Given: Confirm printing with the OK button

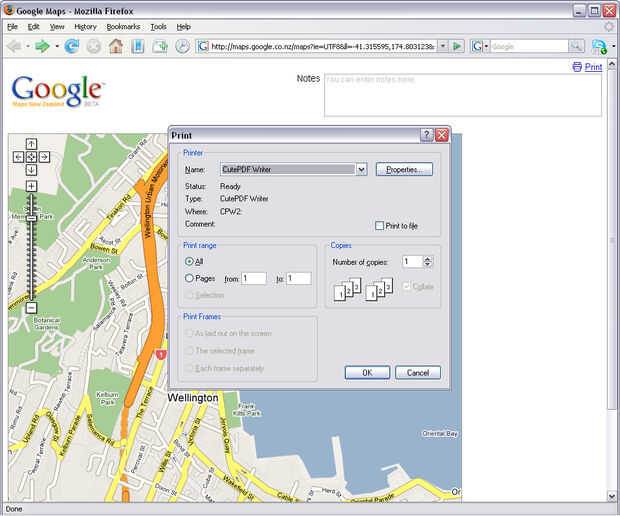Looking at the screenshot, I should pyautogui.click(x=367, y=372).
